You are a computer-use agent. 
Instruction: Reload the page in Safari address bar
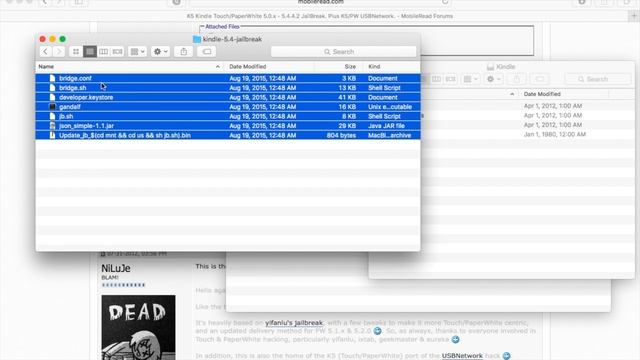coord(445,2)
